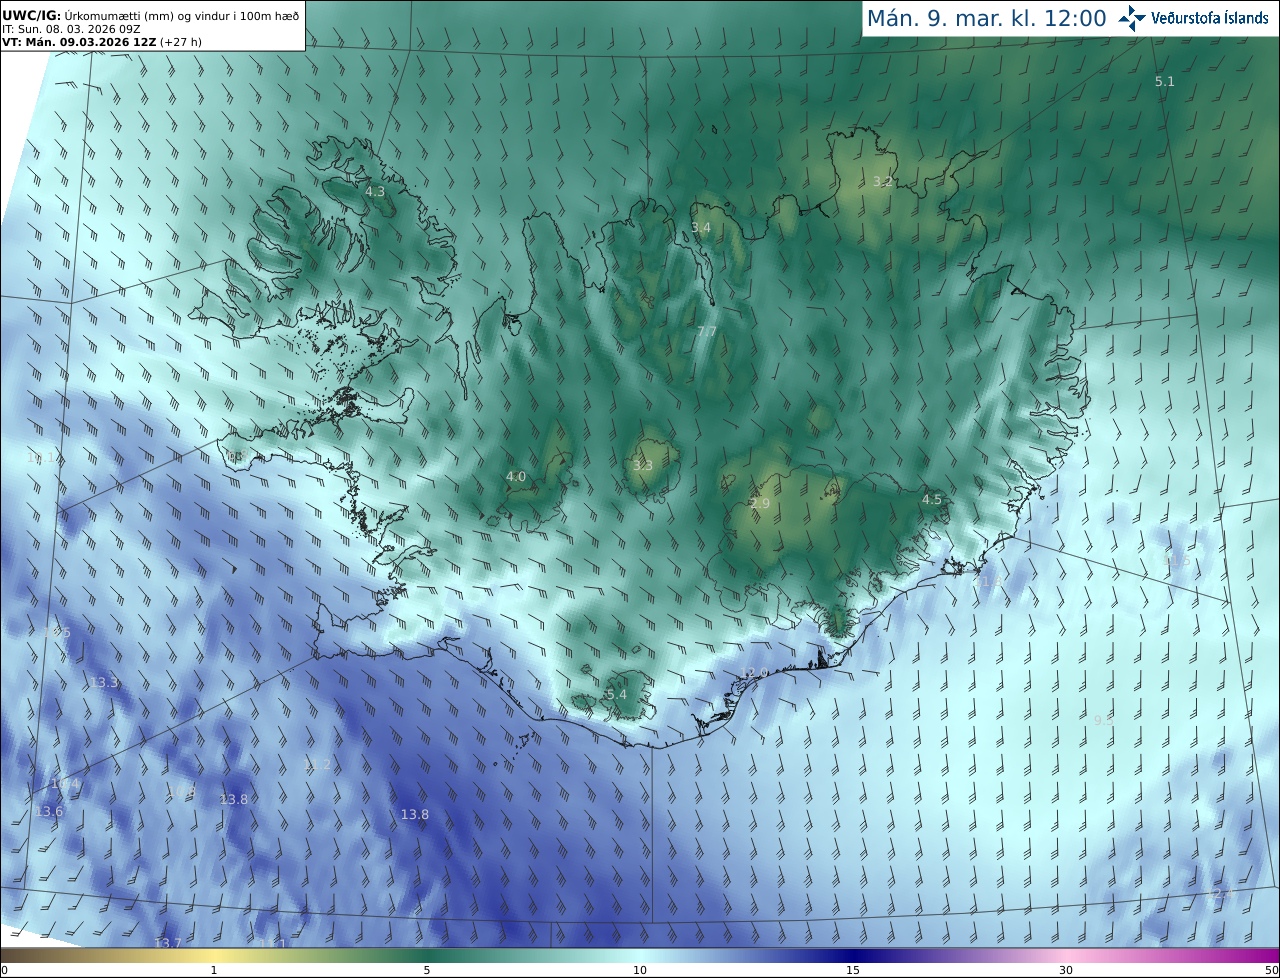The image size is (1280, 978).
Task: Click the 13.6 value on the map
Action: tap(49, 812)
